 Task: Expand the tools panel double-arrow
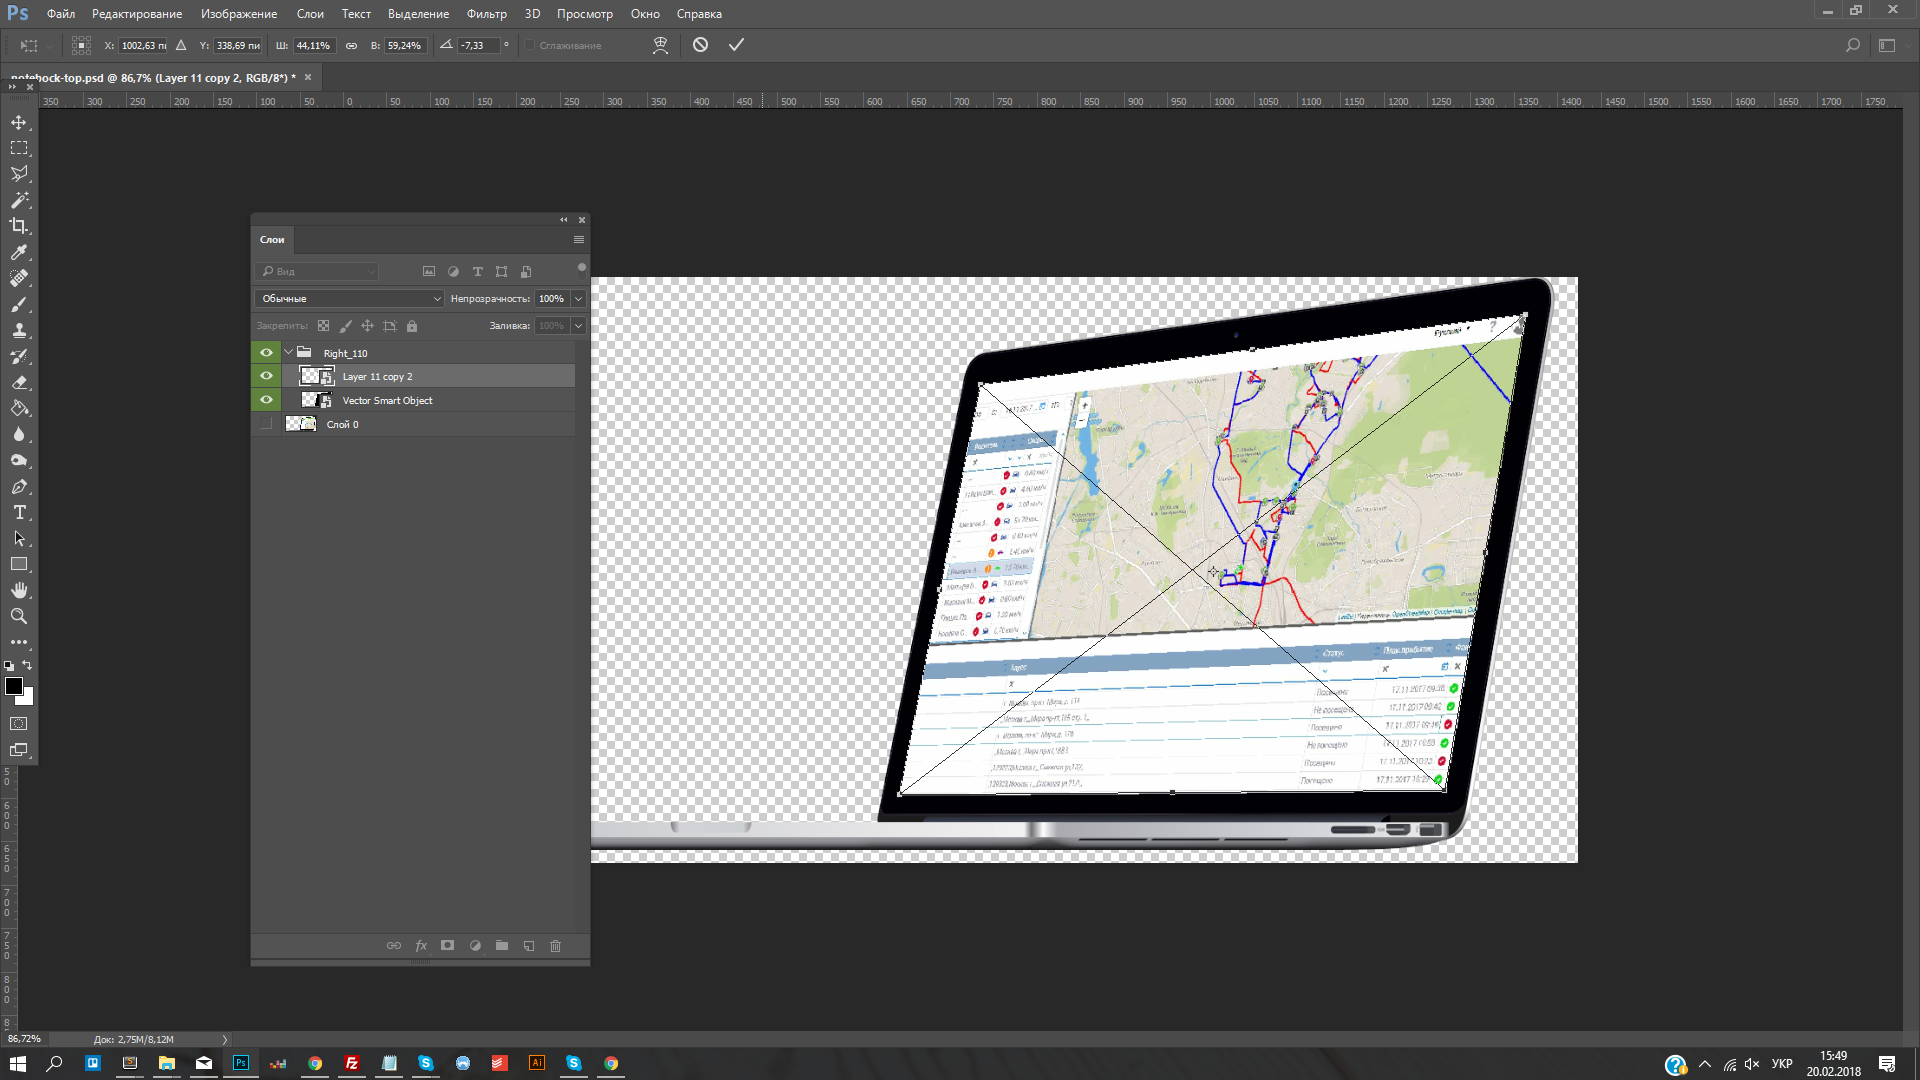(x=12, y=87)
